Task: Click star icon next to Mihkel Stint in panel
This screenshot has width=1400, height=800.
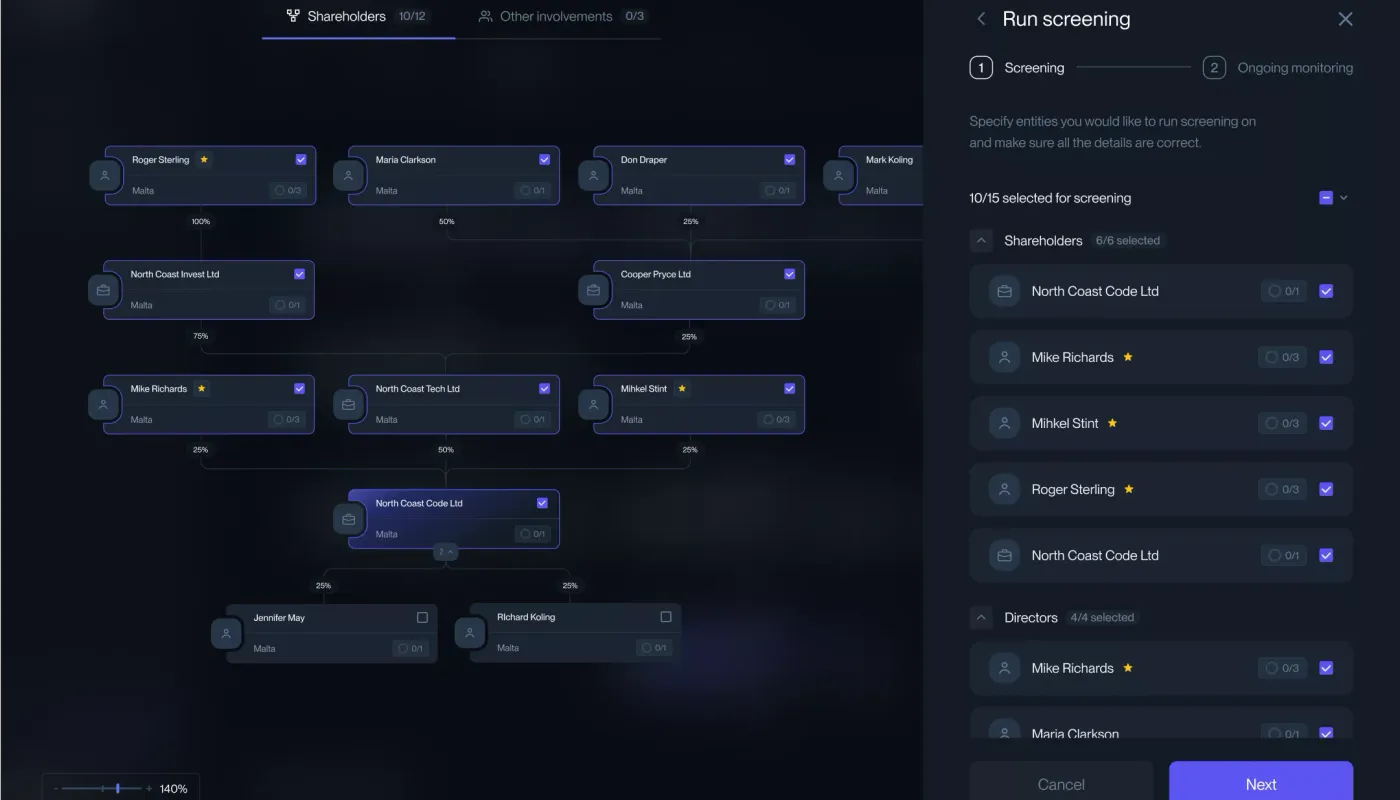Action: pyautogui.click(x=1112, y=423)
